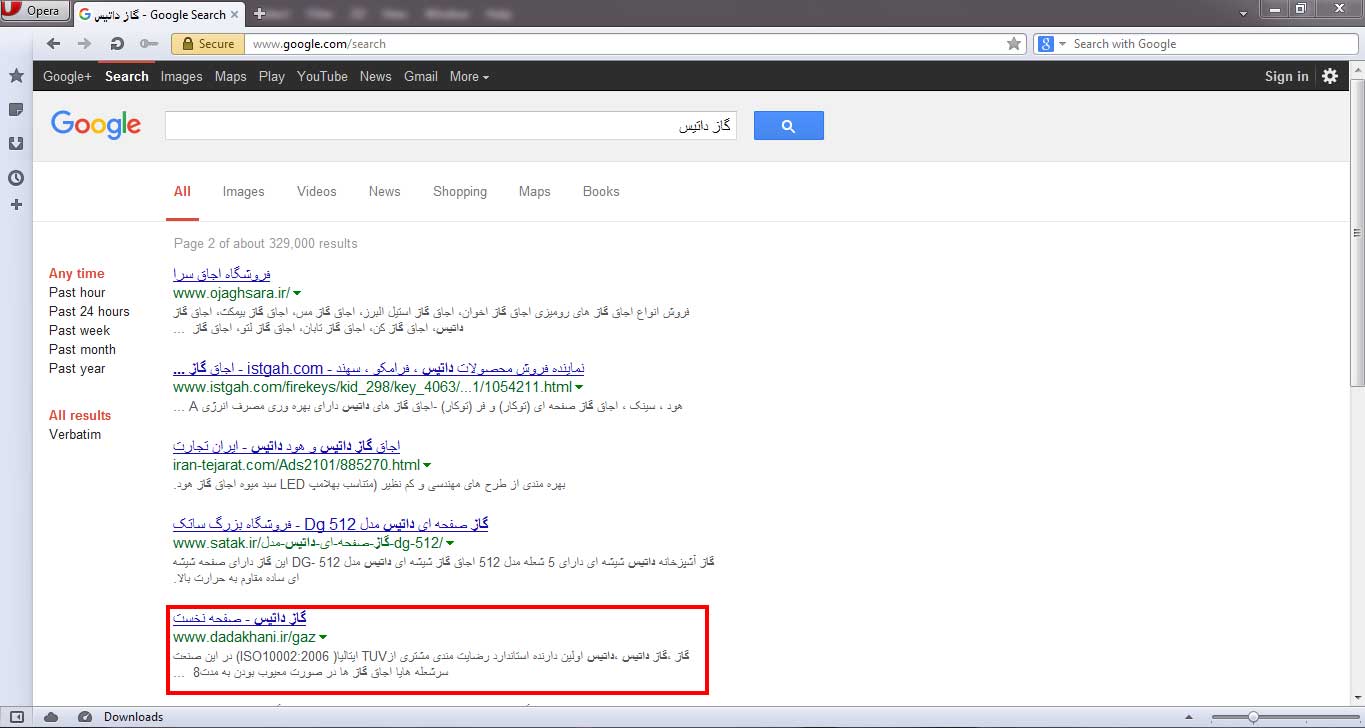Open Downloads panel icon in sidebar
This screenshot has height=728, width=1365.
tap(16, 143)
